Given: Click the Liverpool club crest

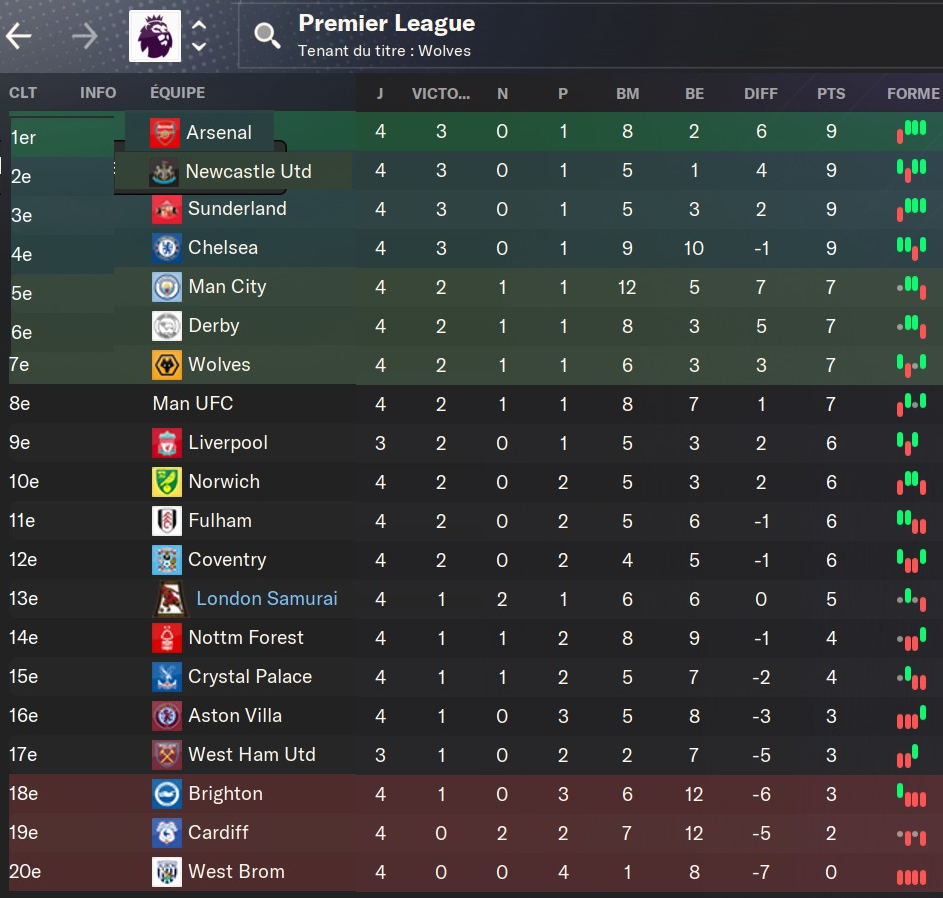Looking at the screenshot, I should [x=167, y=443].
